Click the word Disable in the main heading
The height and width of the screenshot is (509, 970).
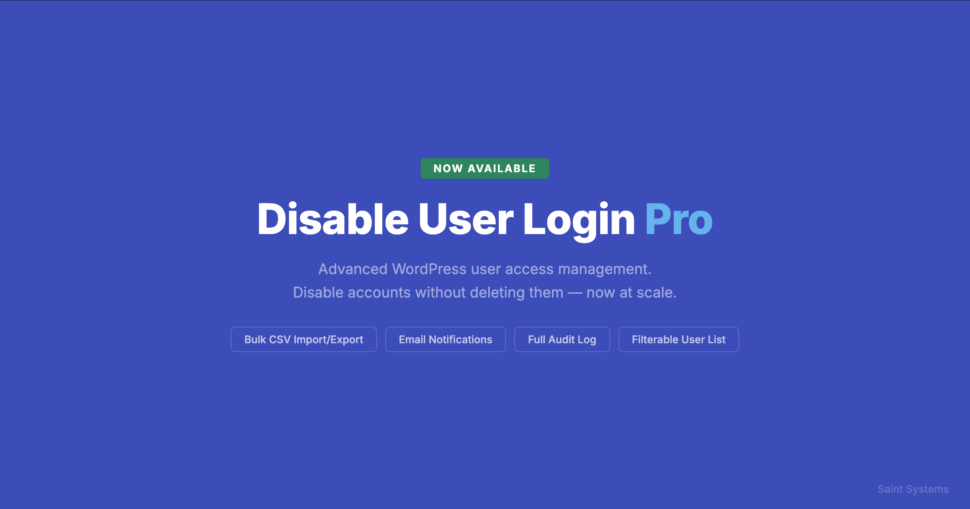(333, 219)
